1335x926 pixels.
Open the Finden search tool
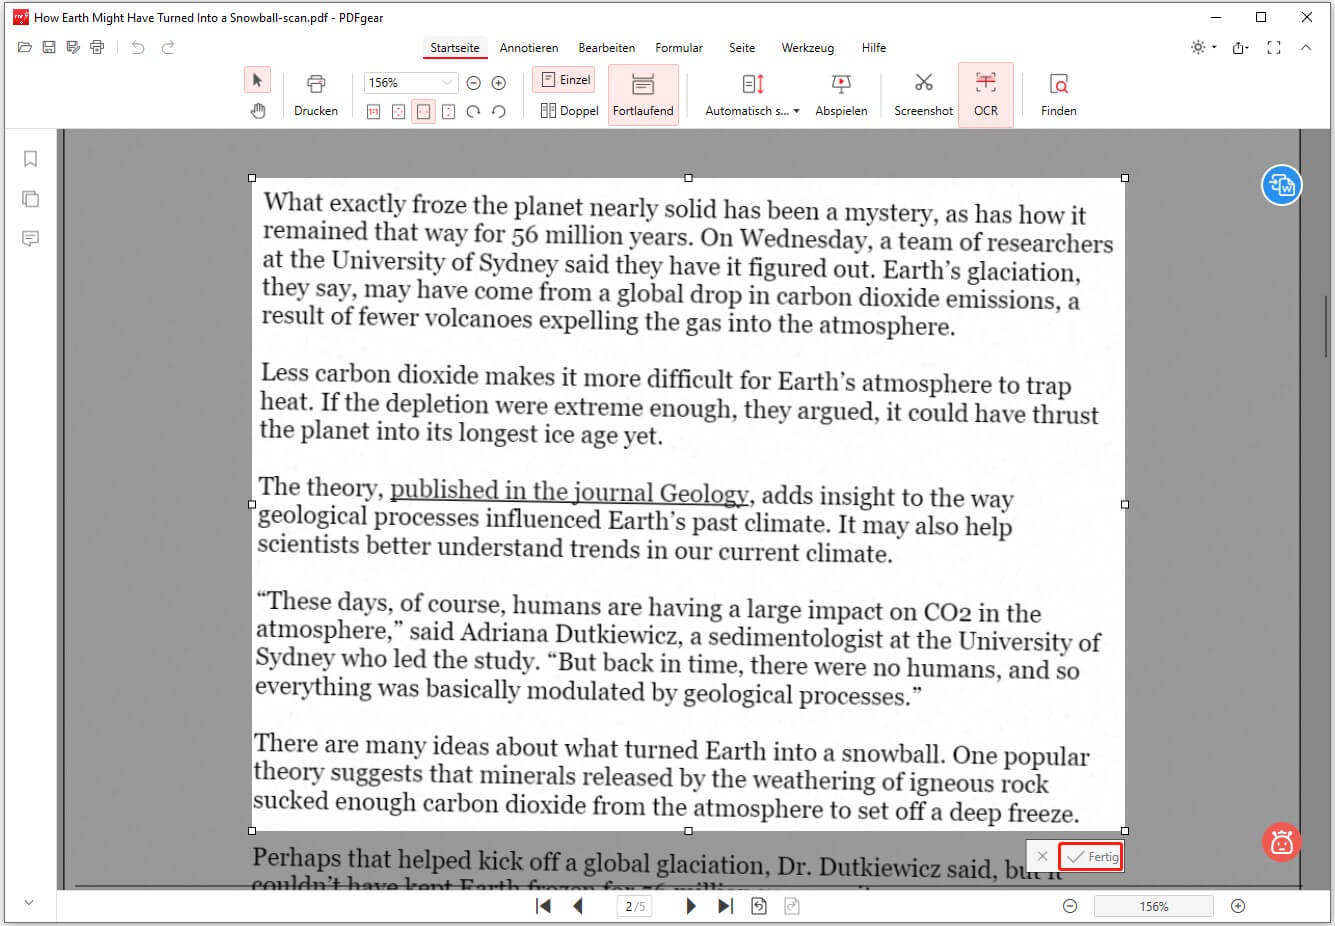[x=1058, y=94]
